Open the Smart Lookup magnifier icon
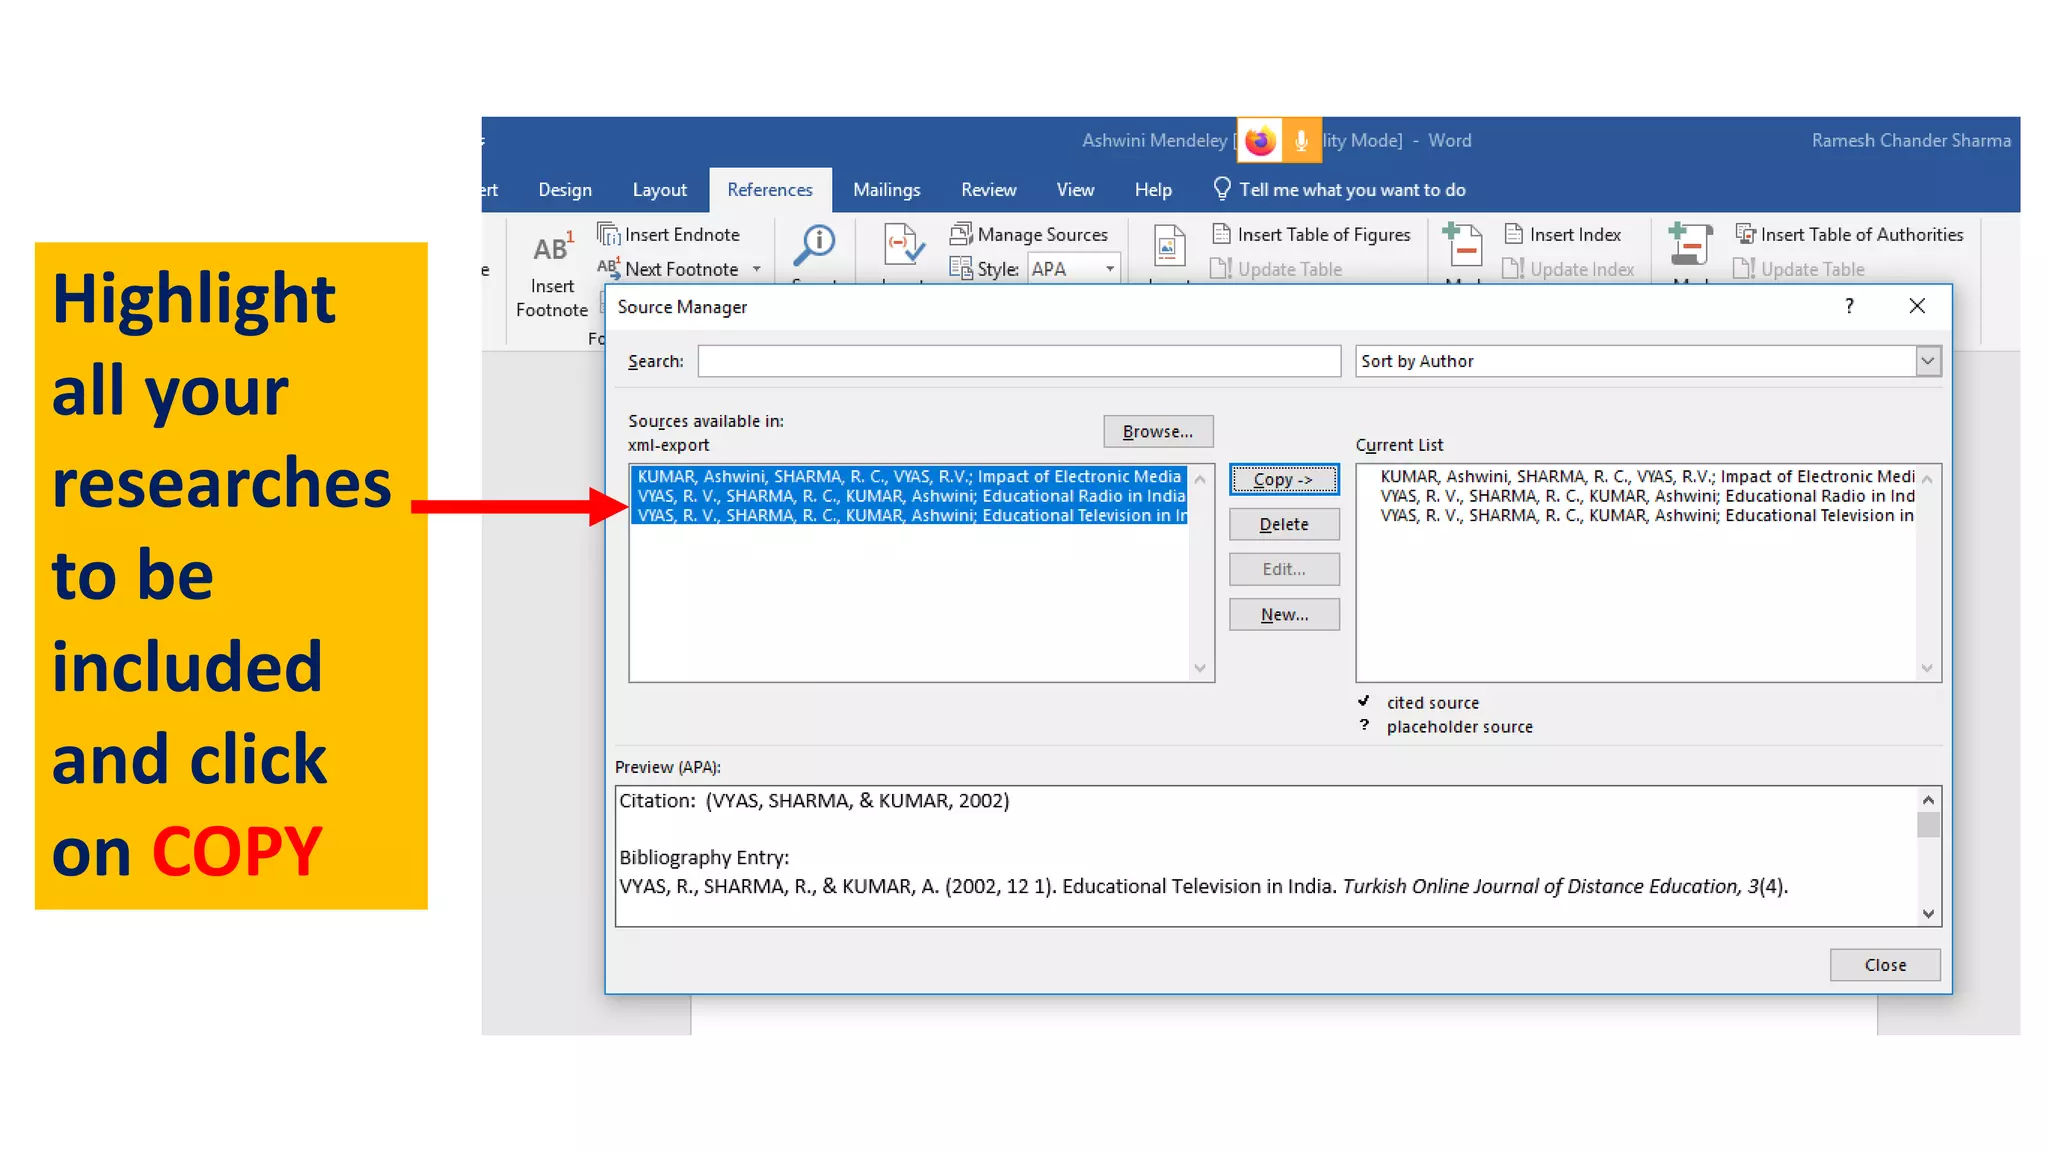2048x1152 pixels. click(x=815, y=245)
